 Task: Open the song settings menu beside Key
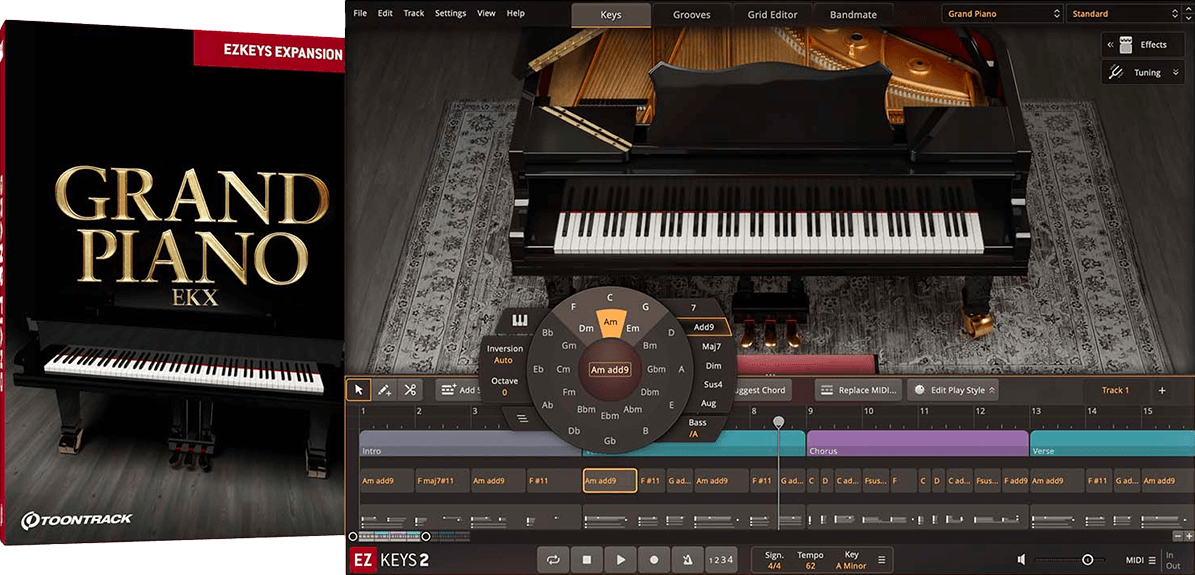pyautogui.click(x=881, y=560)
